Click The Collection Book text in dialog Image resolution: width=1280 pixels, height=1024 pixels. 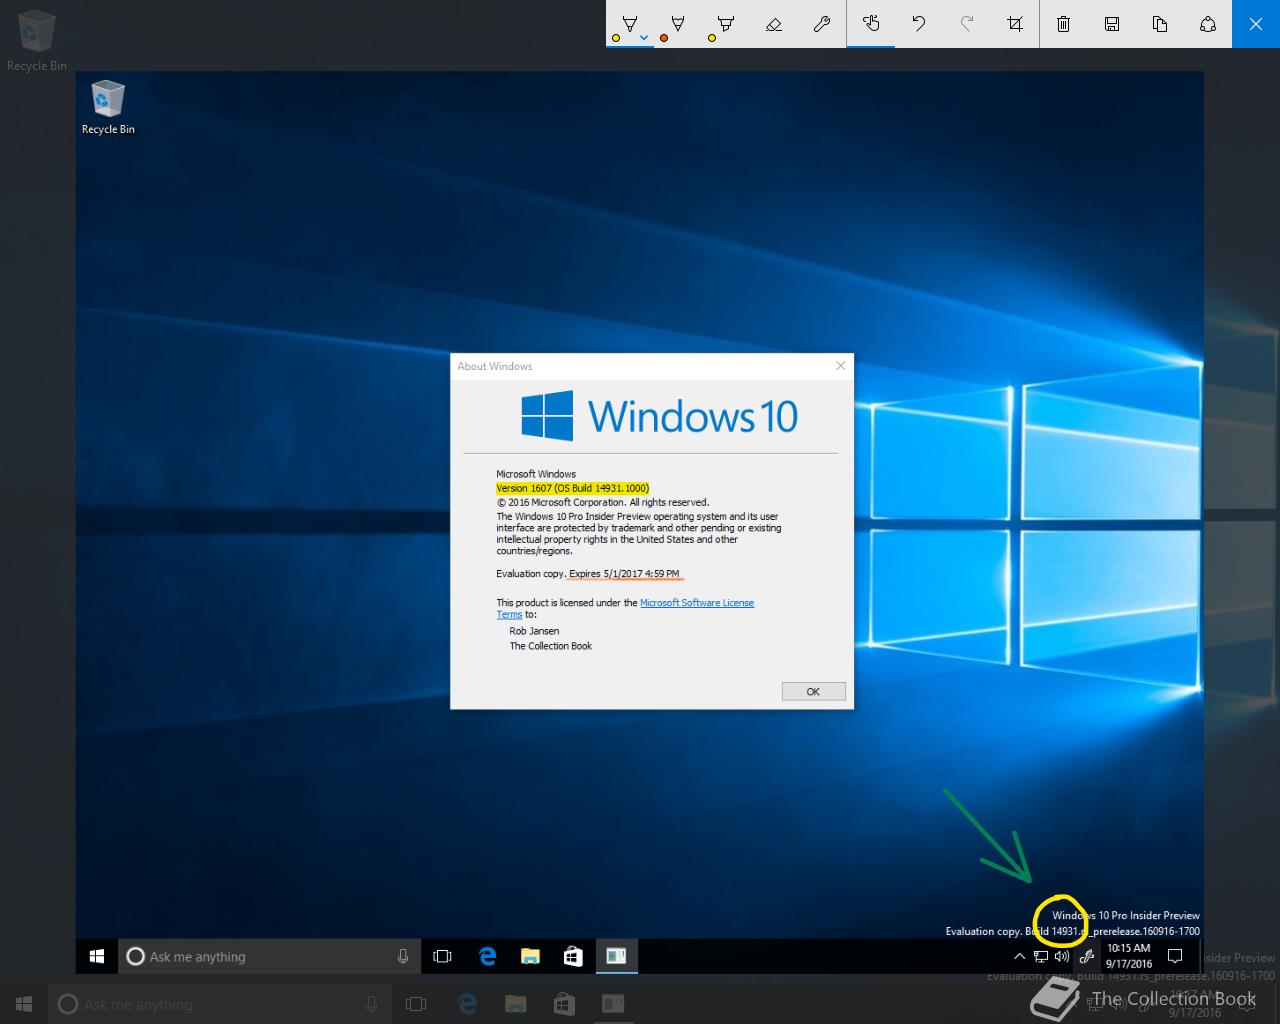click(551, 646)
